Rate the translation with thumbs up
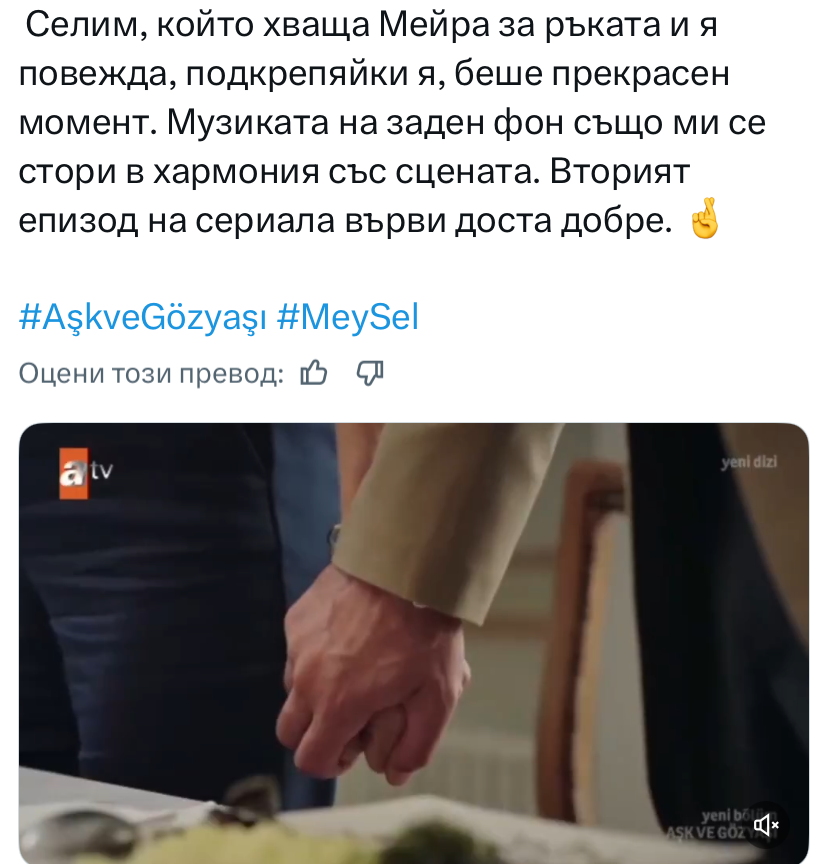828x864 pixels. point(314,373)
